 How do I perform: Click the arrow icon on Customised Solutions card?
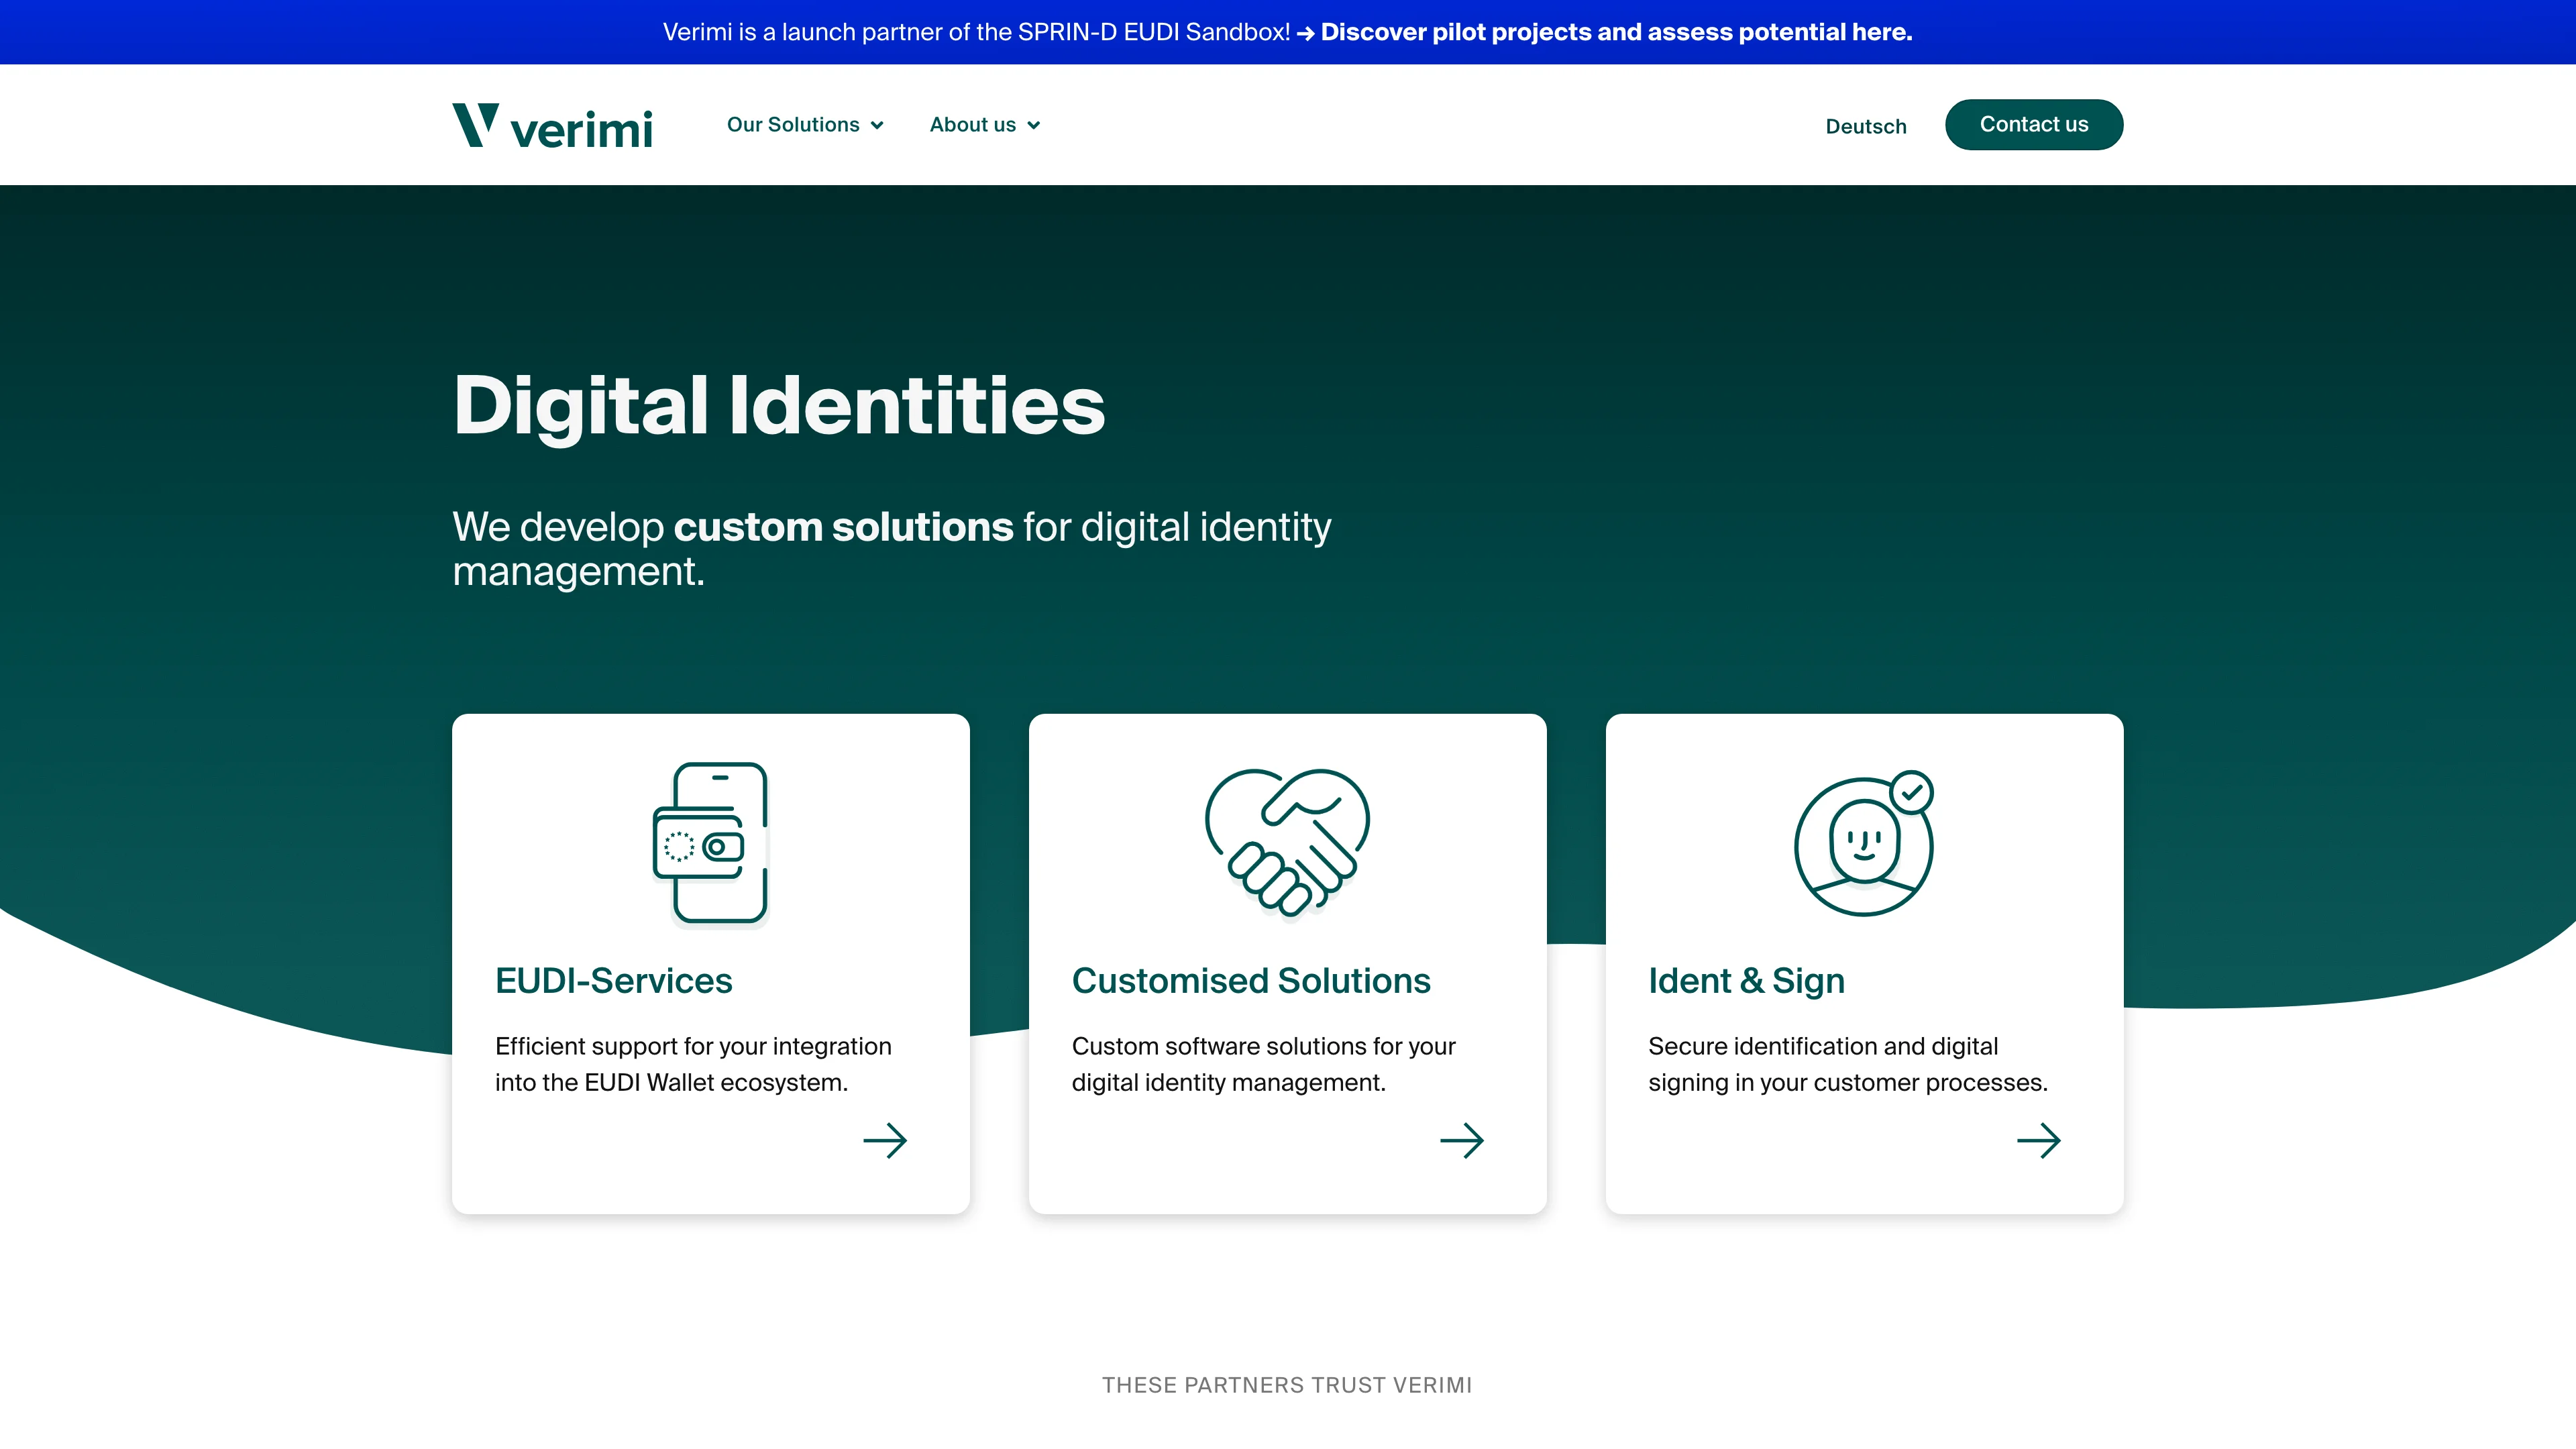(1462, 1140)
